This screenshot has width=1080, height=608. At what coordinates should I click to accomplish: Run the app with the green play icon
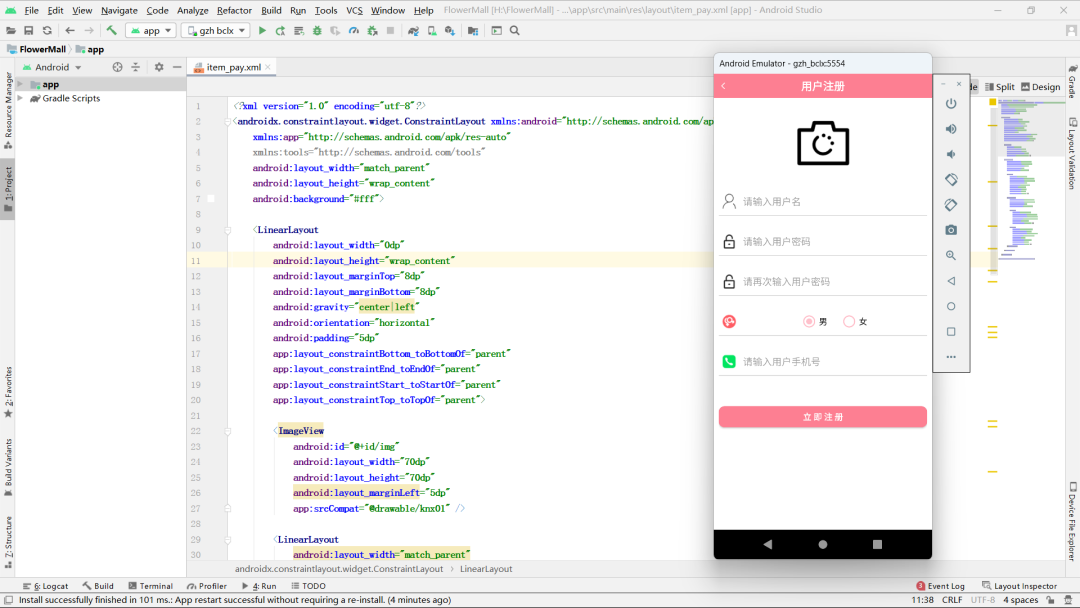(x=262, y=31)
